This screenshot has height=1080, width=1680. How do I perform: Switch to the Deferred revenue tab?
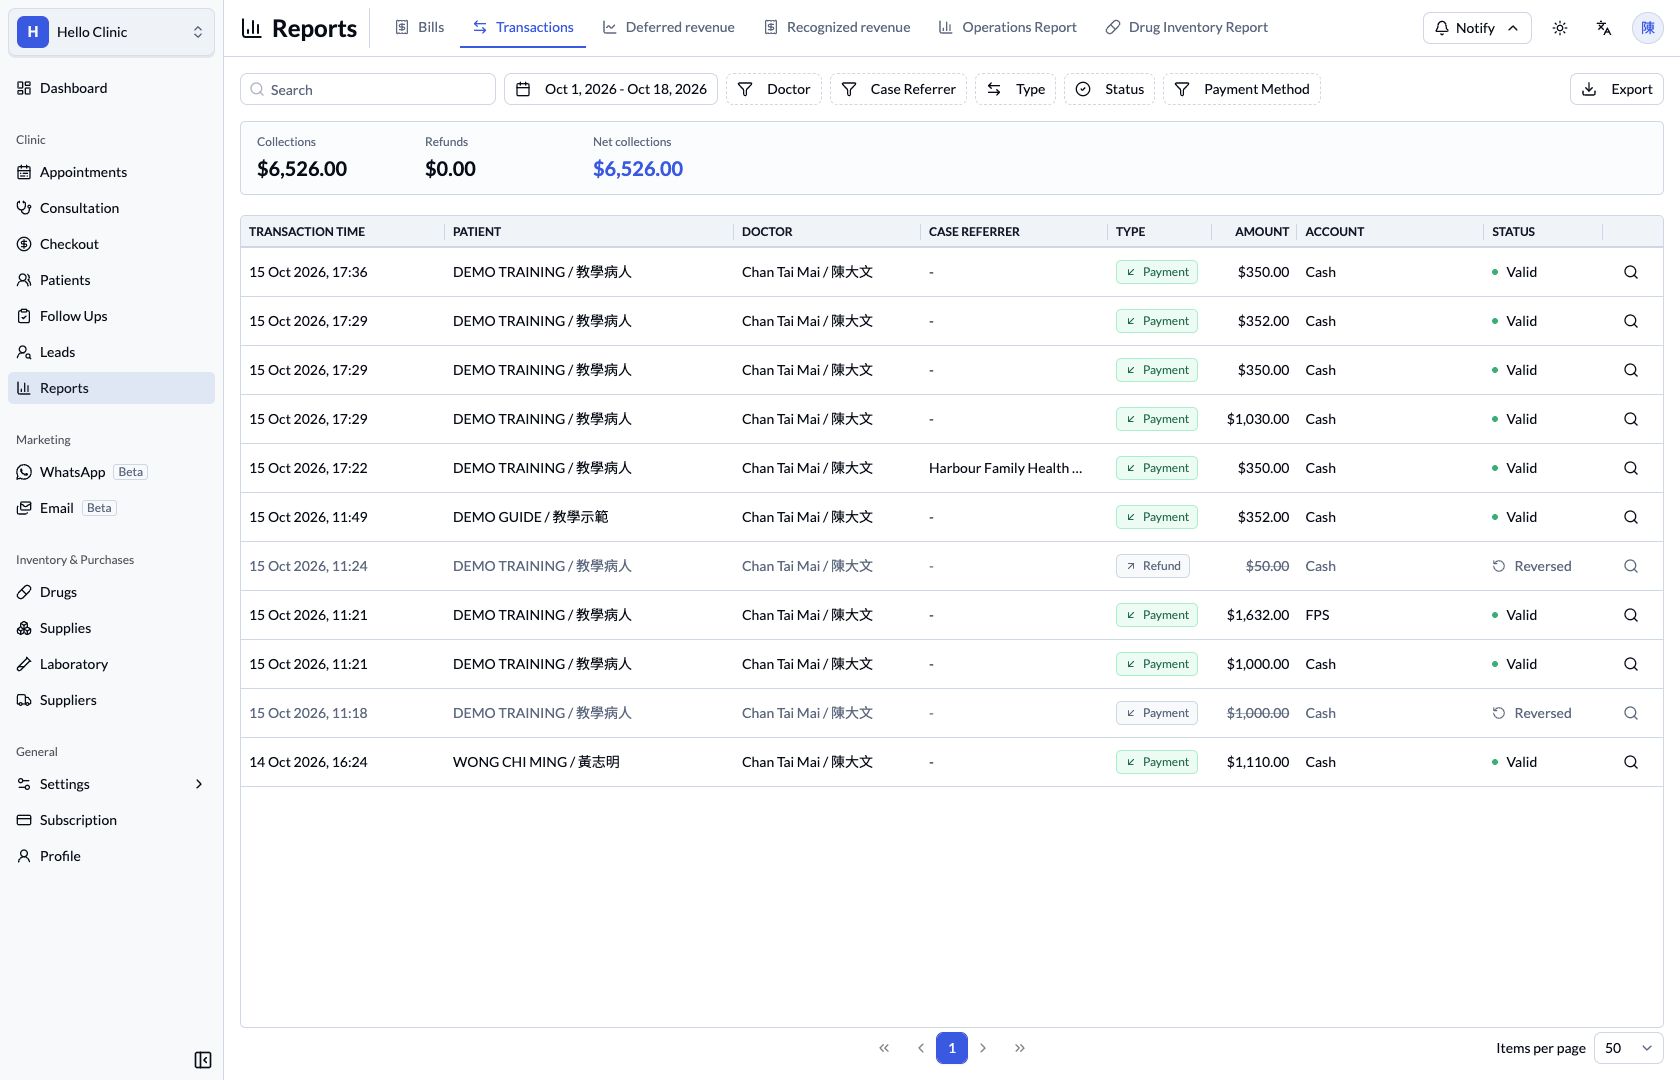669,27
